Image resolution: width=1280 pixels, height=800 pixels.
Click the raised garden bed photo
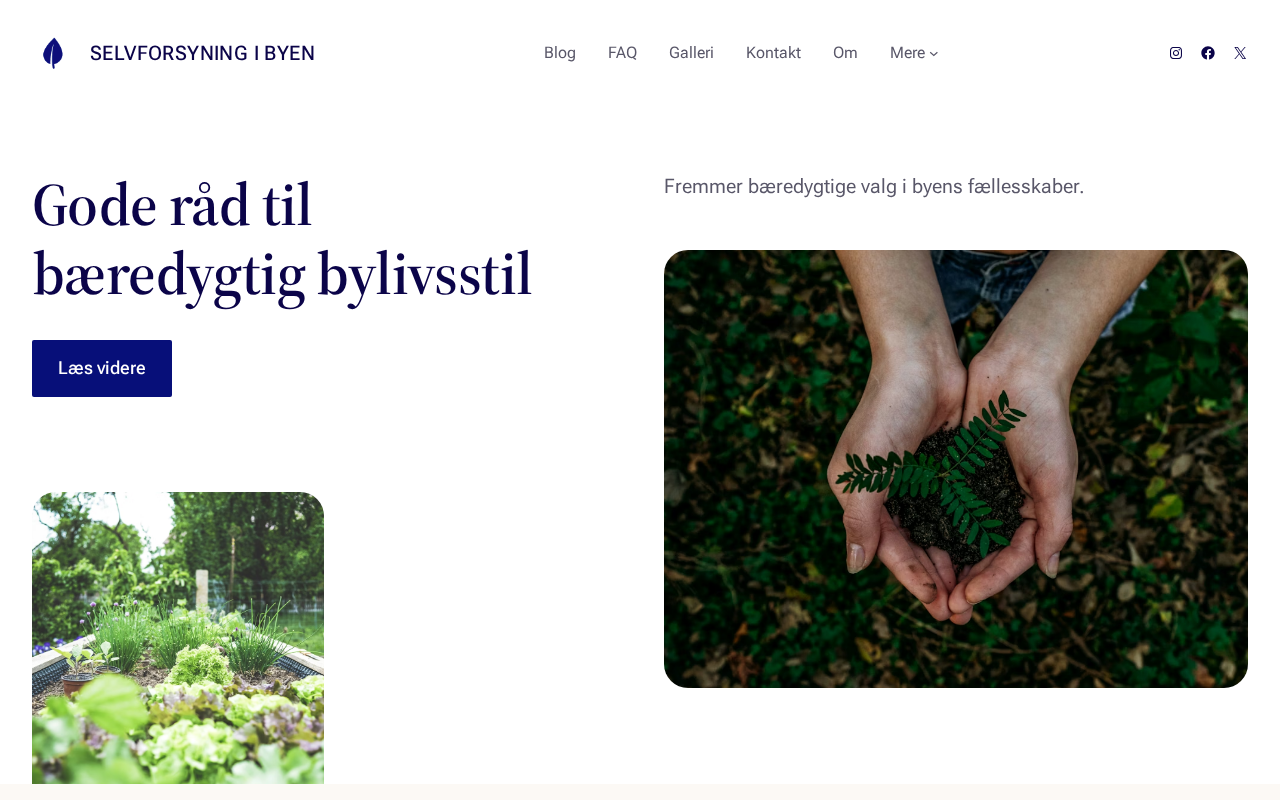[x=178, y=638]
